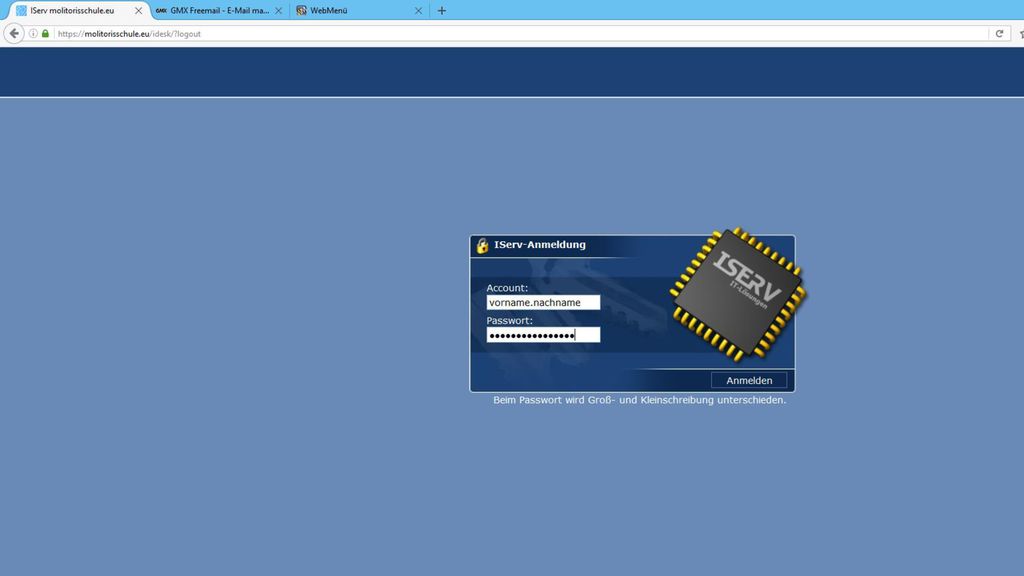Focus the Passwort input field
Image resolution: width=1024 pixels, height=576 pixels.
[543, 335]
